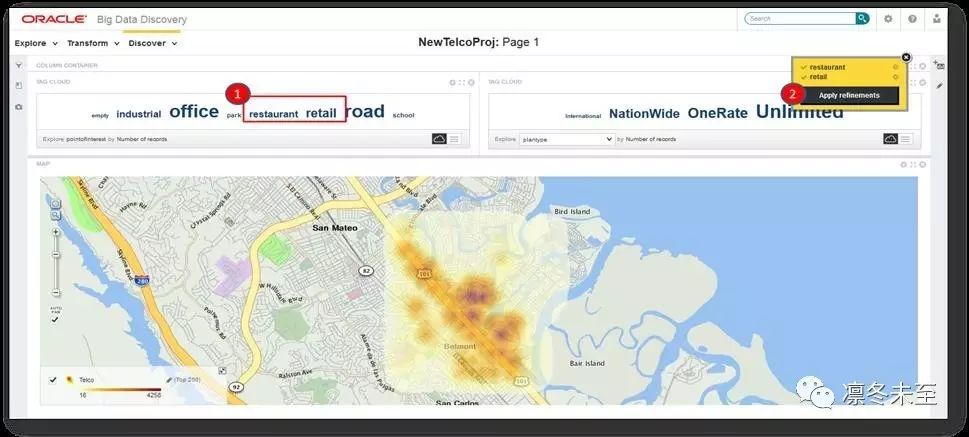Viewport: 969px width, 437px height.
Task: Click in the Search input field
Action: pyautogui.click(x=800, y=19)
